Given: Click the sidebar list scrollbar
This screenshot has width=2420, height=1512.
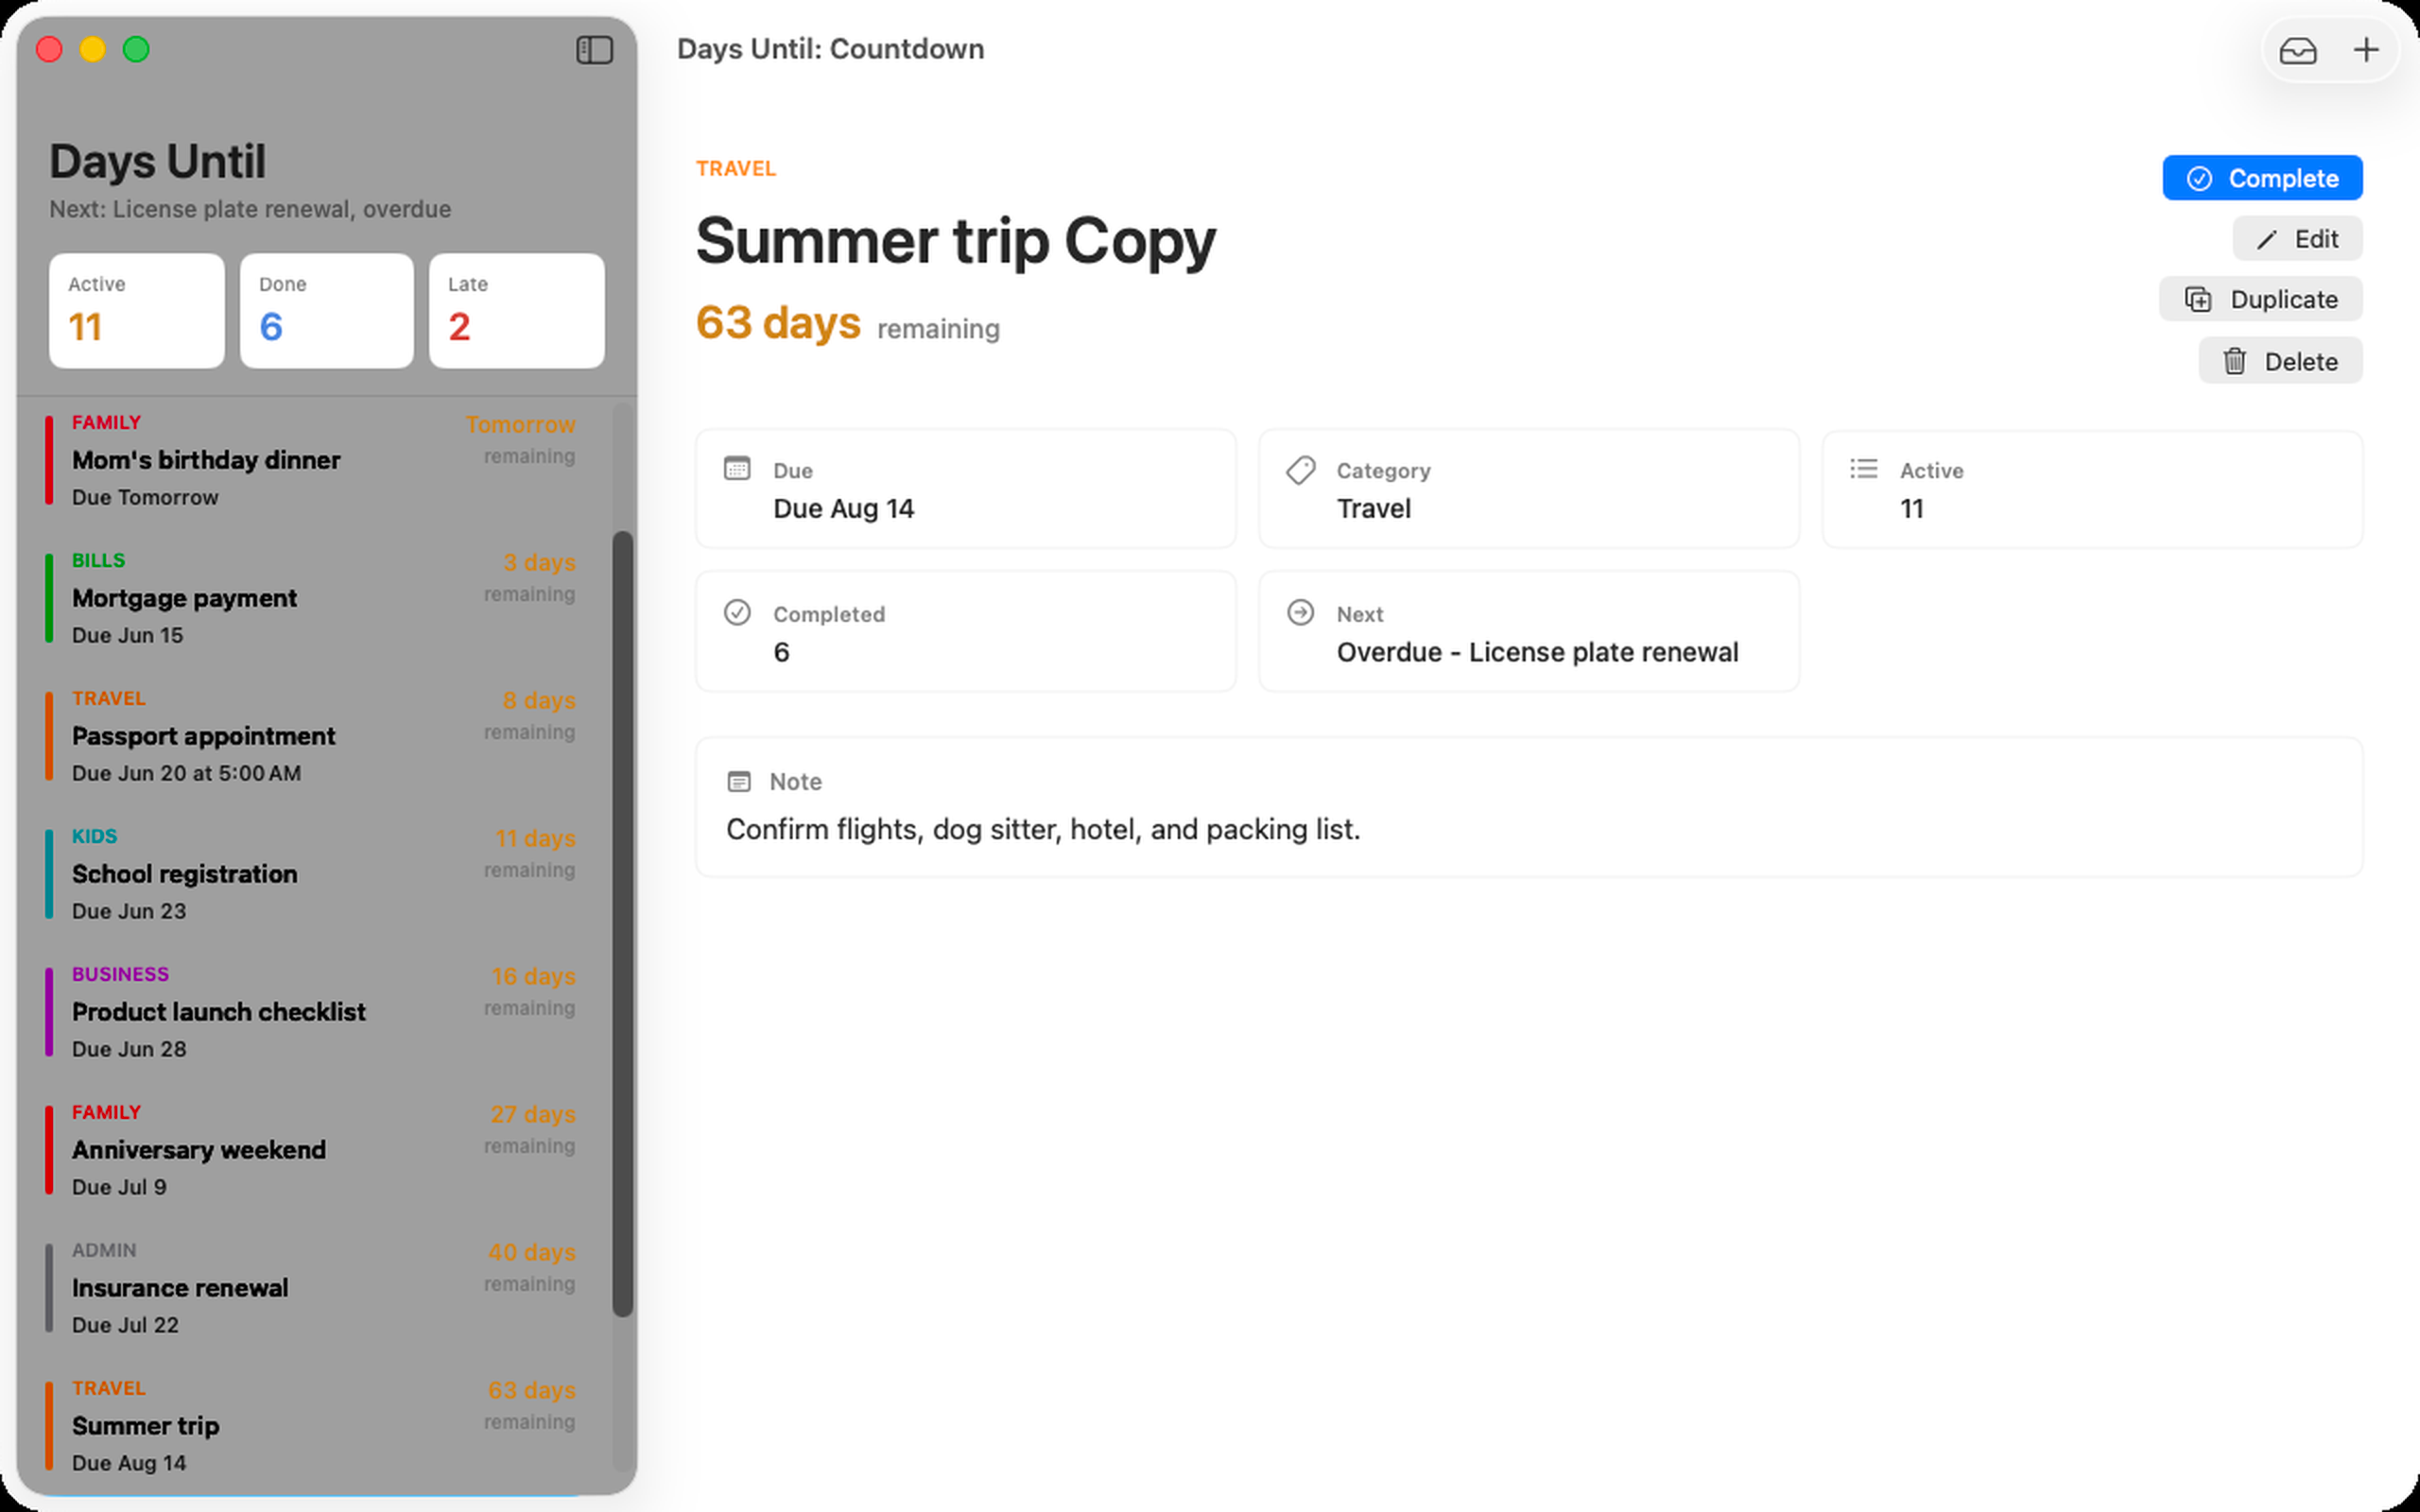Looking at the screenshot, I should pyautogui.click(x=623, y=924).
